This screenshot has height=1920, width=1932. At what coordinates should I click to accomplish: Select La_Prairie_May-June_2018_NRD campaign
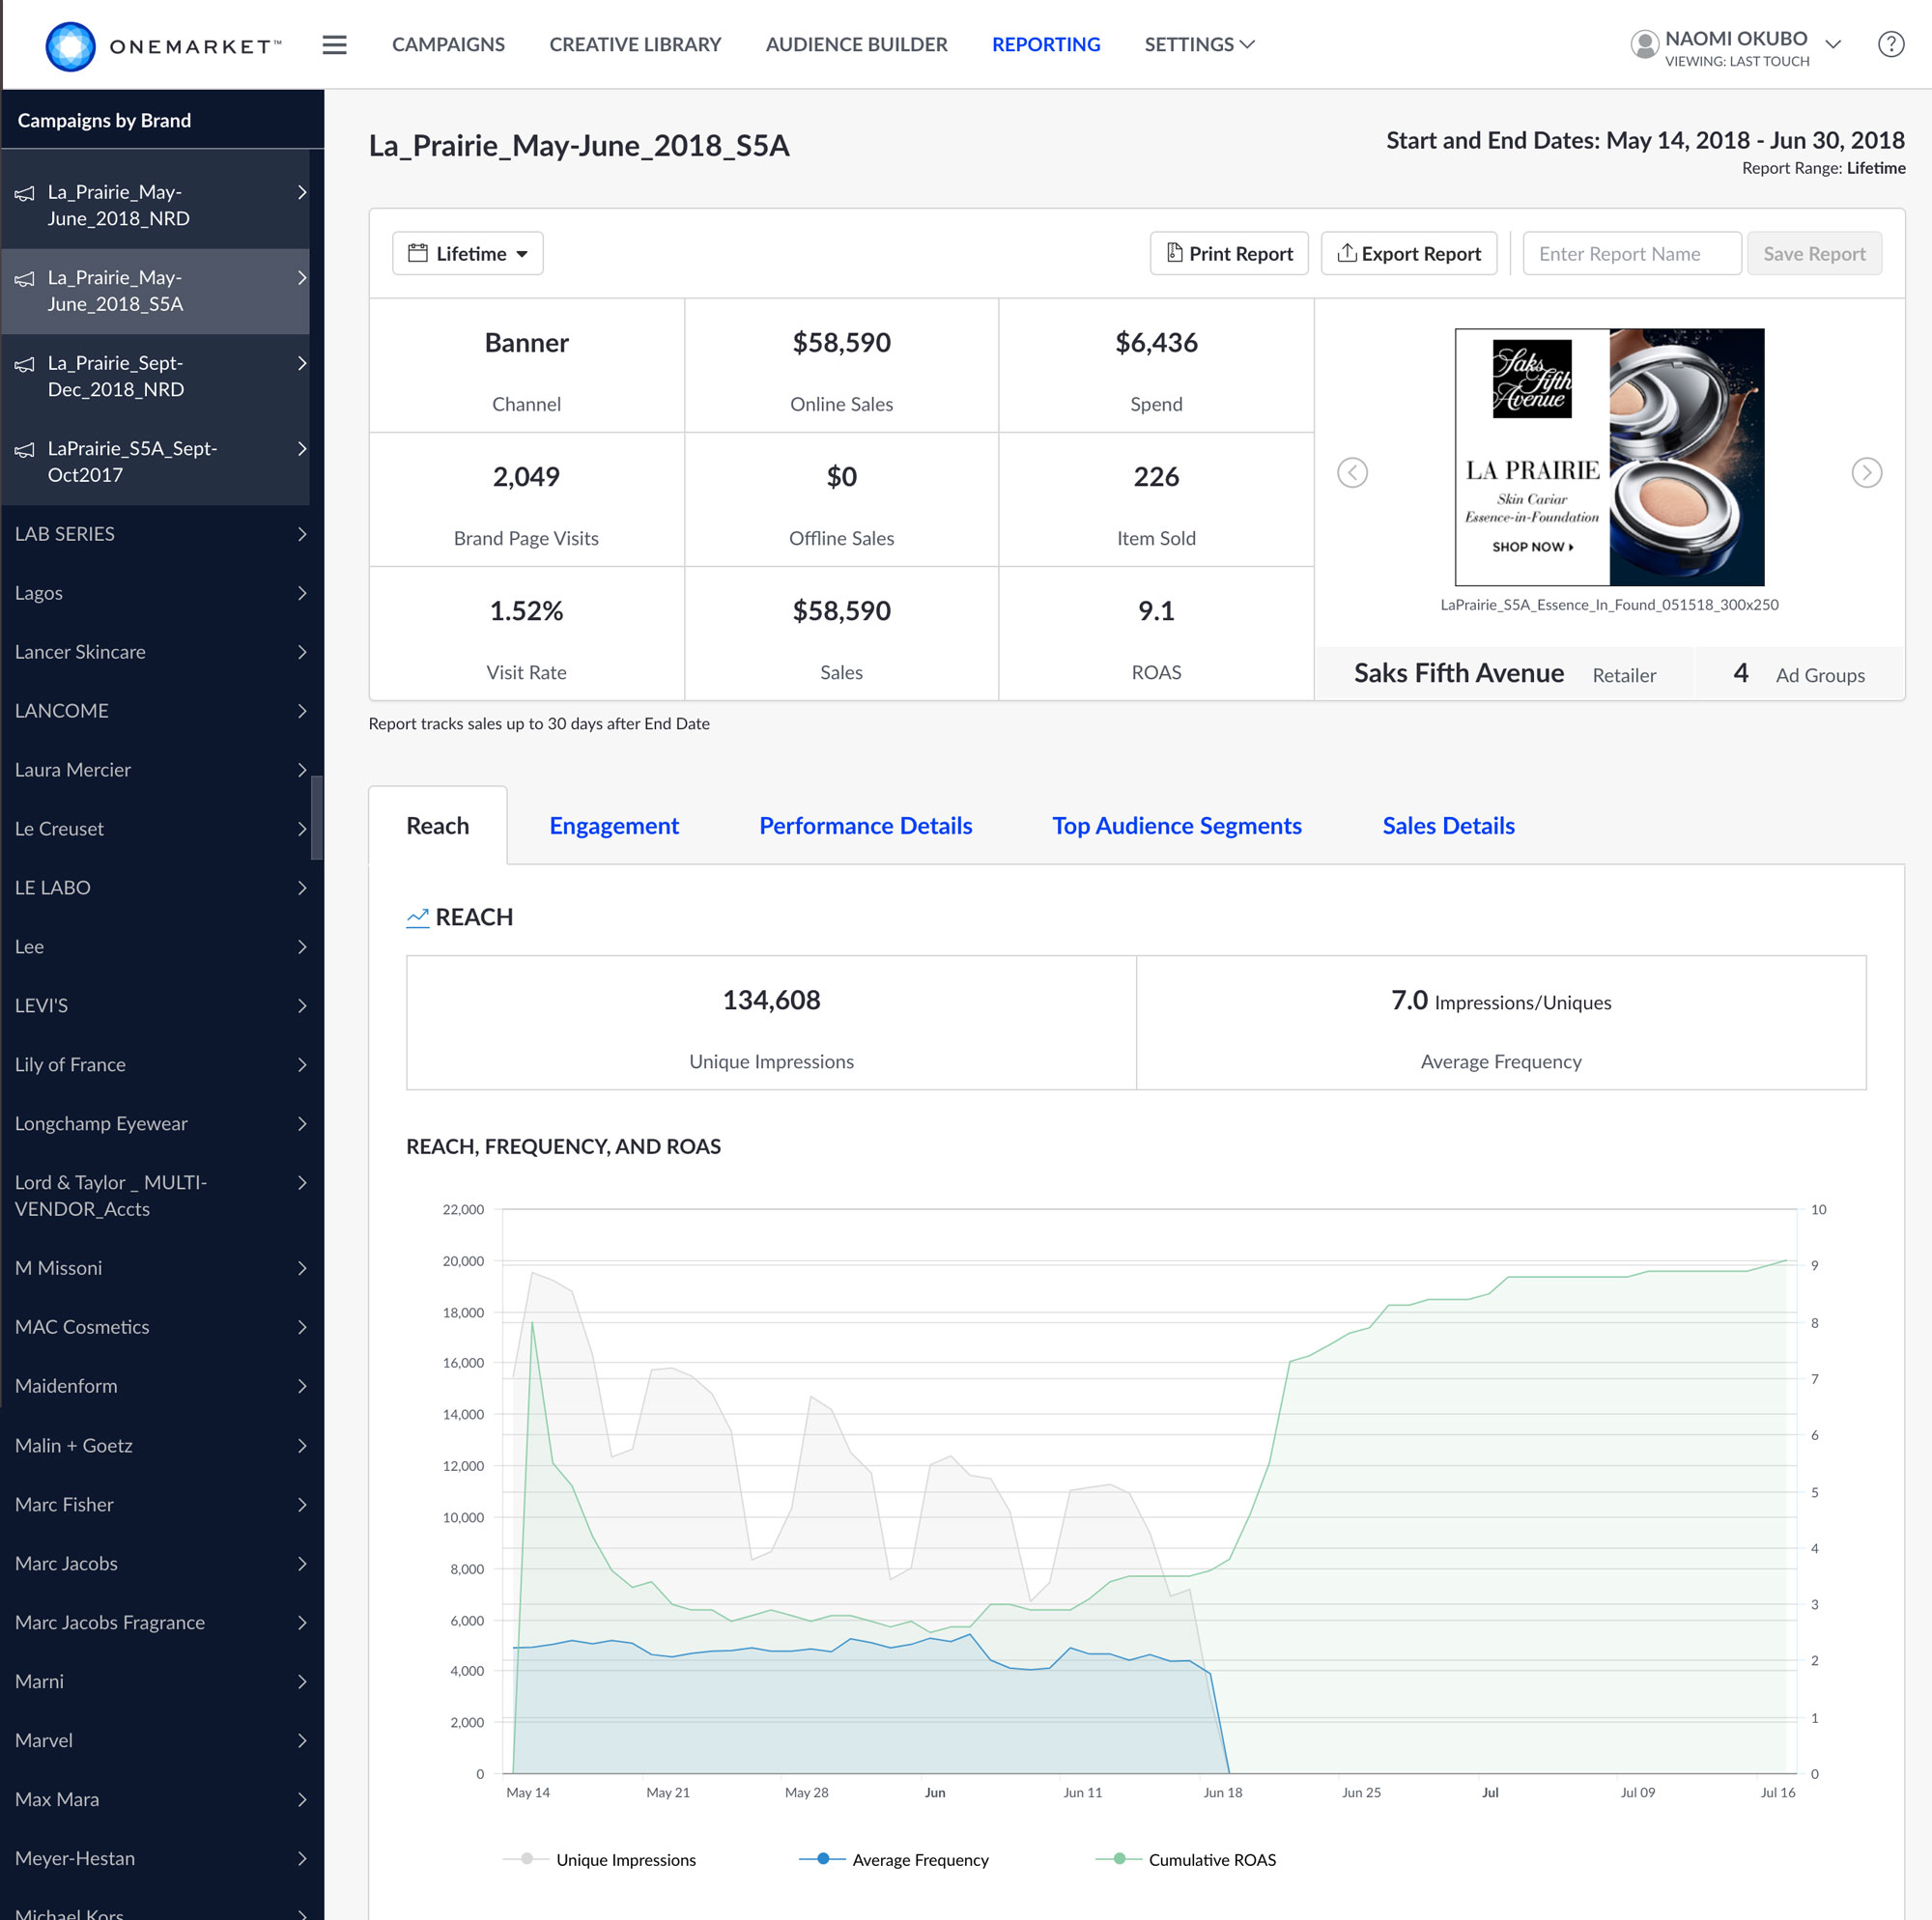click(155, 206)
